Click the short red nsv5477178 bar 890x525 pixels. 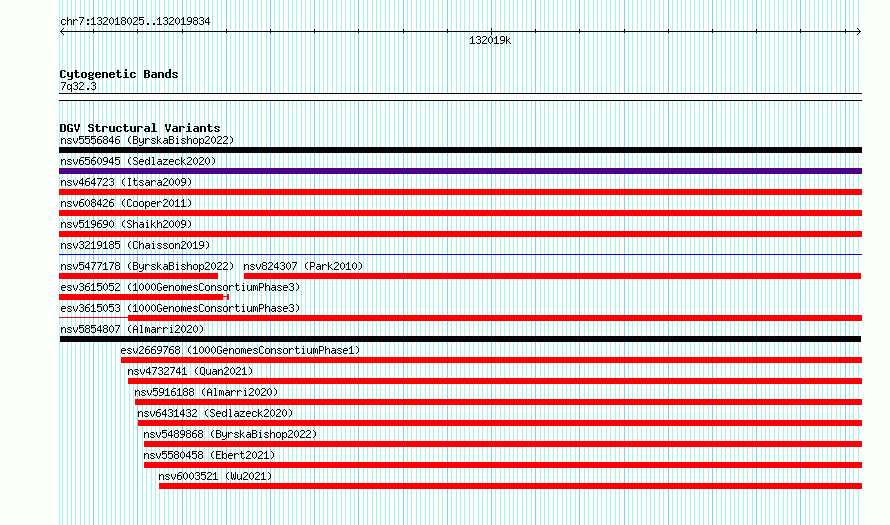point(138,276)
